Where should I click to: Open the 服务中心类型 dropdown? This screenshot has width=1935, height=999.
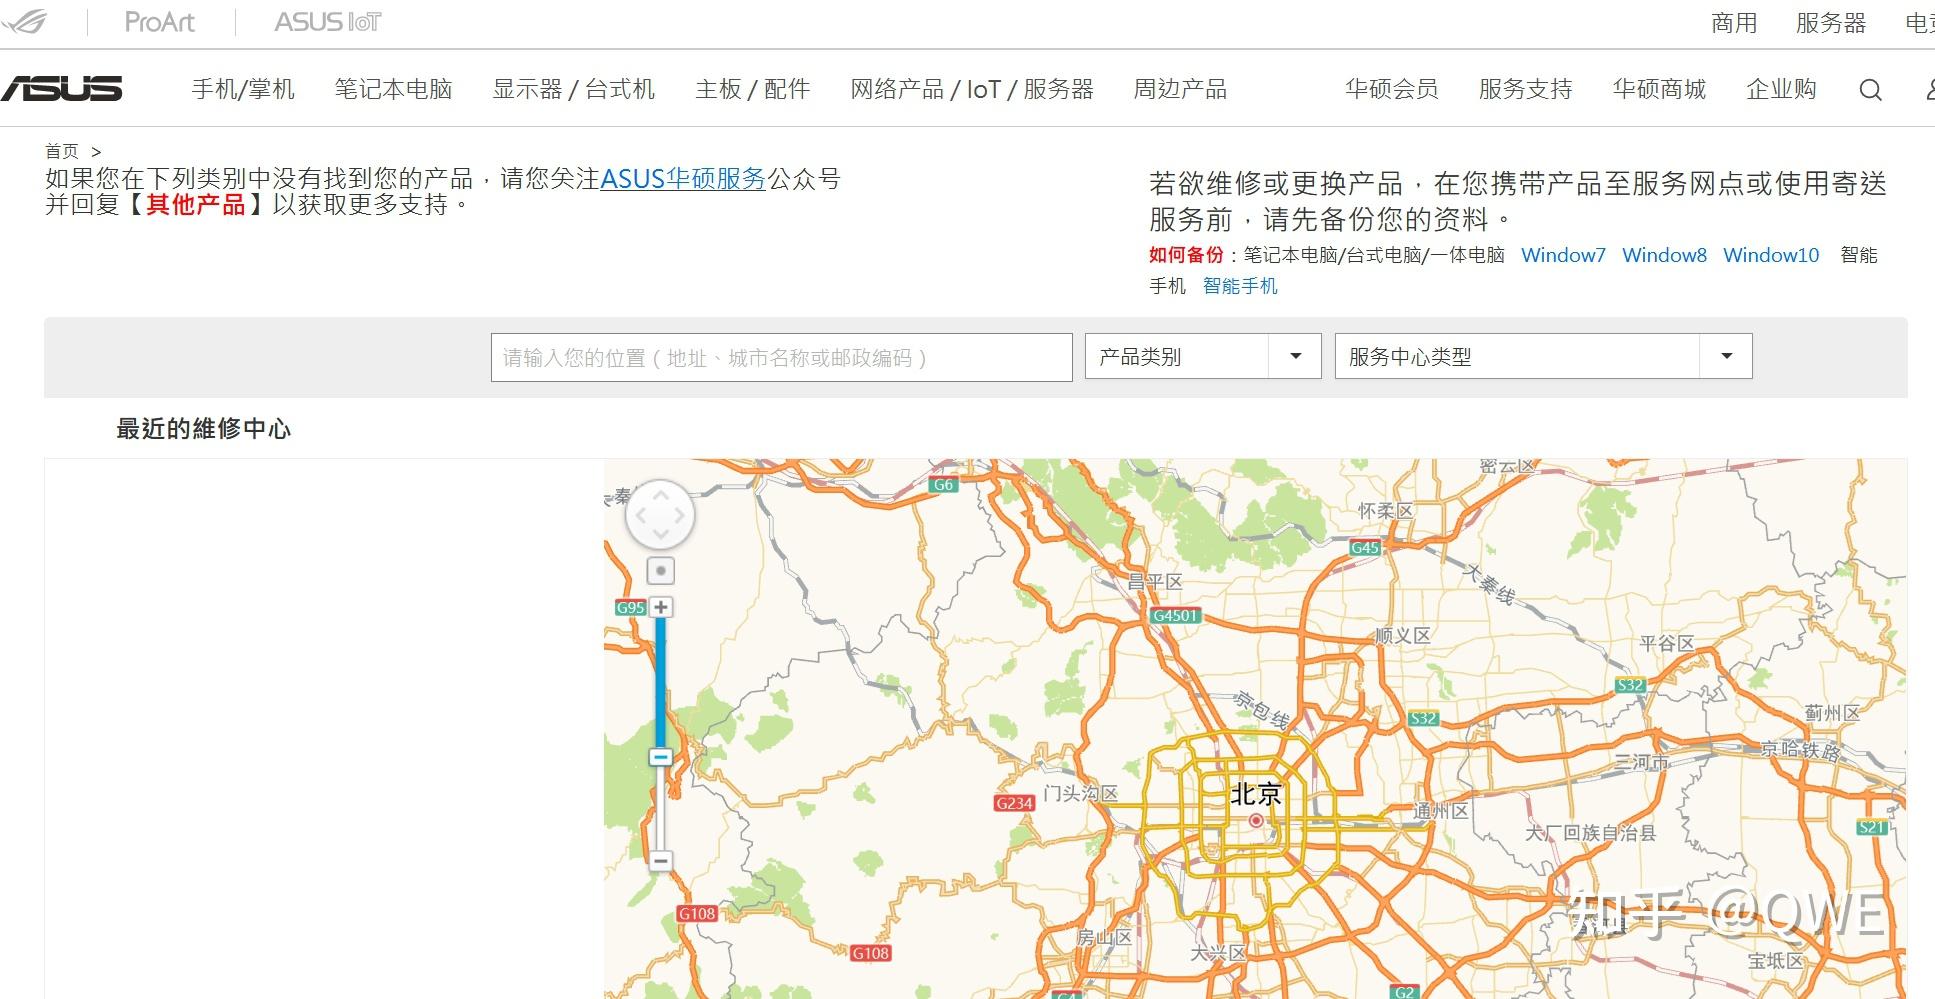(x=1543, y=356)
